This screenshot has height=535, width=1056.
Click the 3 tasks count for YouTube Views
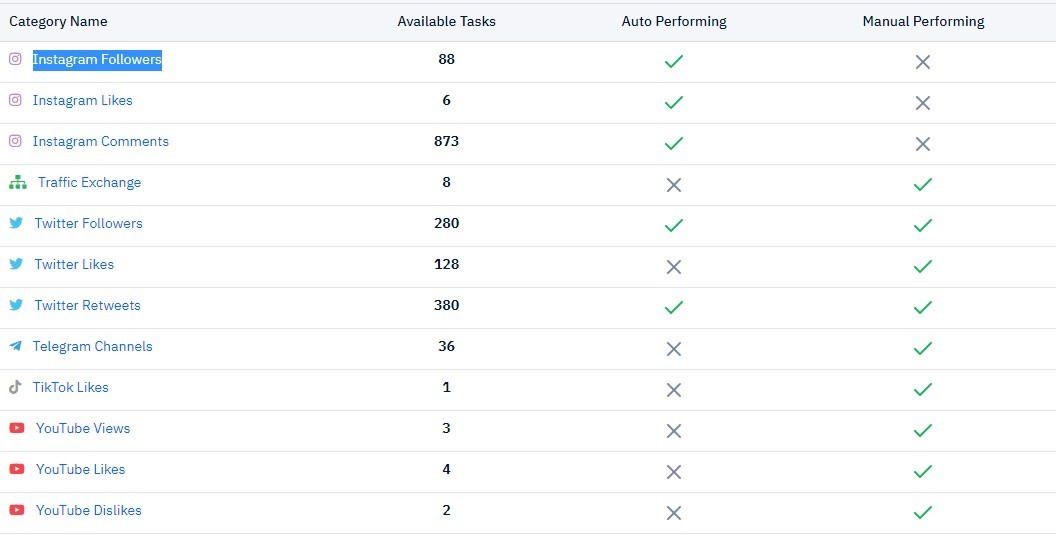[447, 428]
